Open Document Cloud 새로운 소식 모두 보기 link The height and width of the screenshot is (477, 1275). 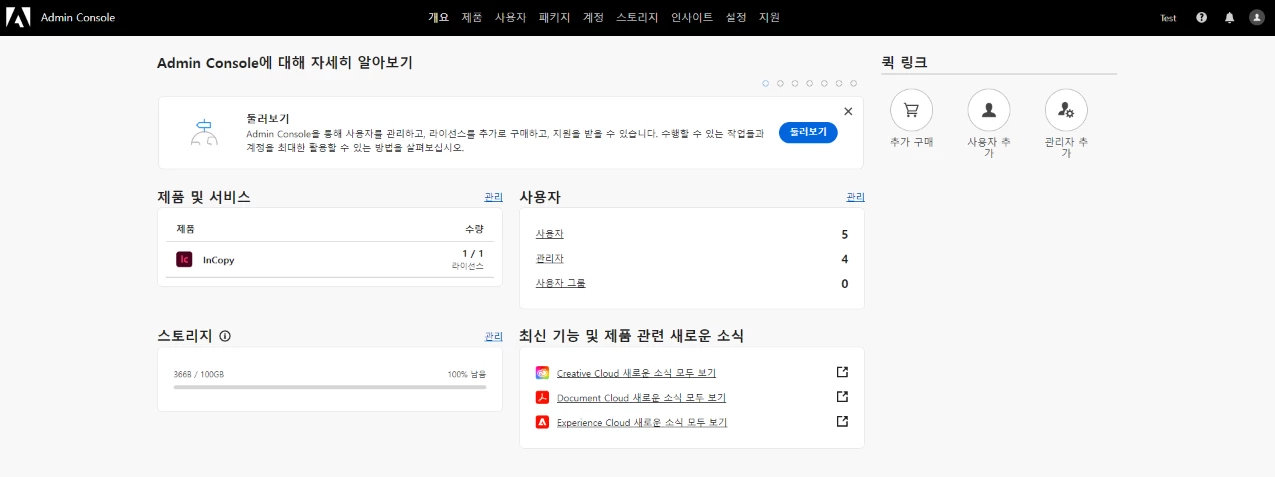coord(641,398)
